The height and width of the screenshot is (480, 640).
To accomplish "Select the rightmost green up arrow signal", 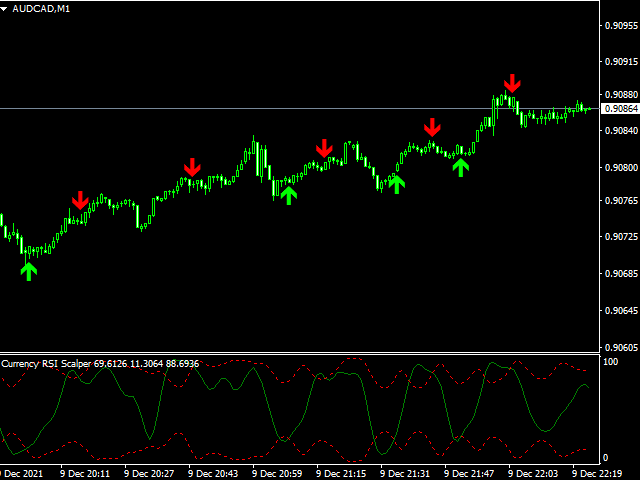I will click(x=460, y=166).
